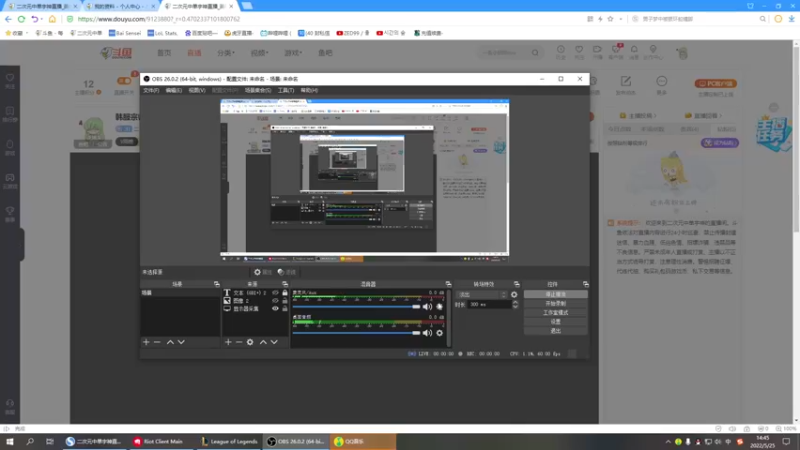
Task: Toggle visibility of the text GDI+ source
Action: pos(275,293)
